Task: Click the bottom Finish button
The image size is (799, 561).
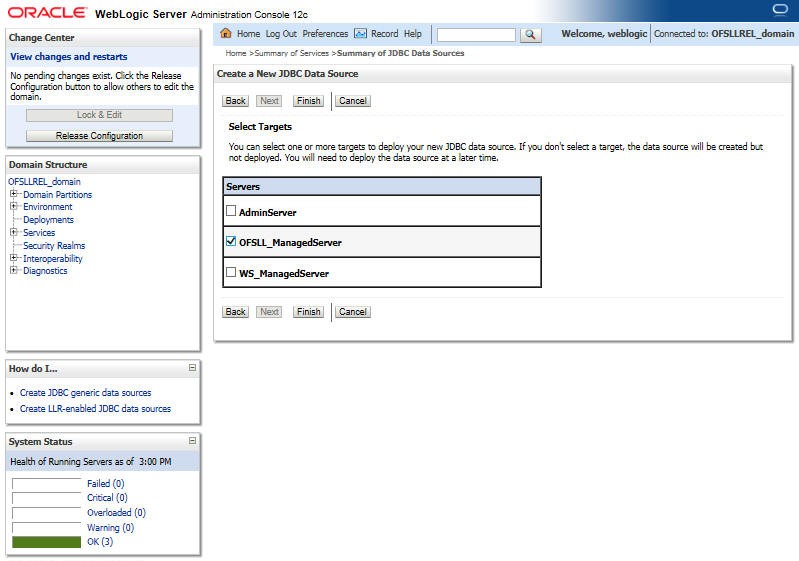Action: tap(308, 312)
